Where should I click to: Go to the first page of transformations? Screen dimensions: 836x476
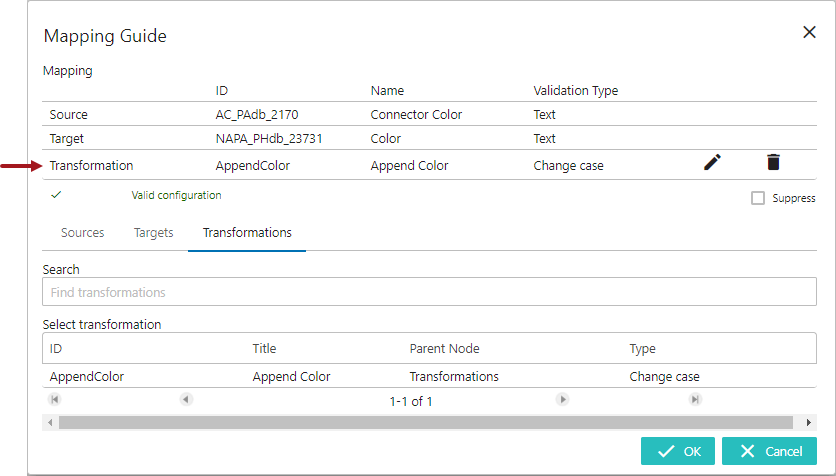54,400
